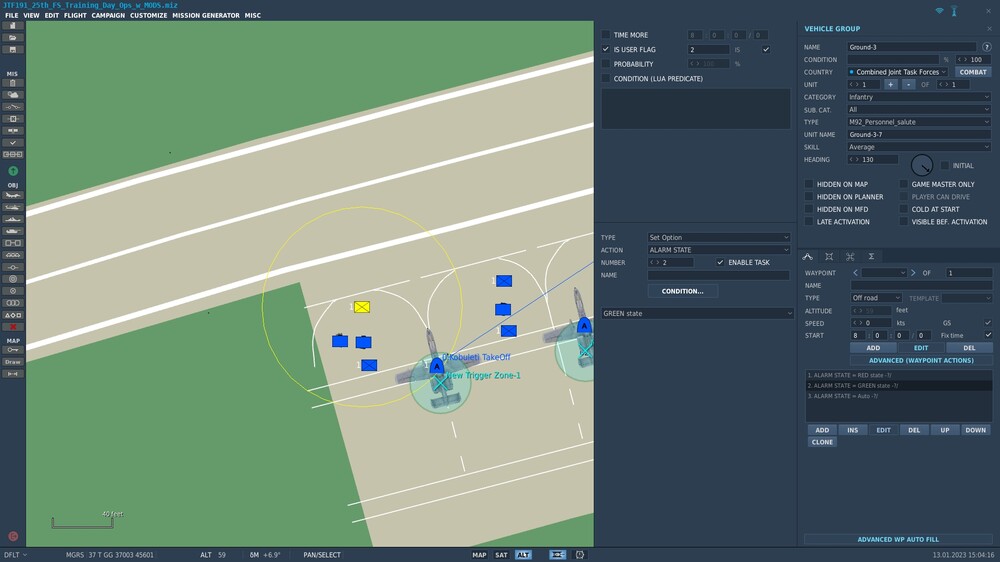This screenshot has width=1000, height=562.
Task: Click the group NAME field Ground-3
Action: [x=911, y=47]
